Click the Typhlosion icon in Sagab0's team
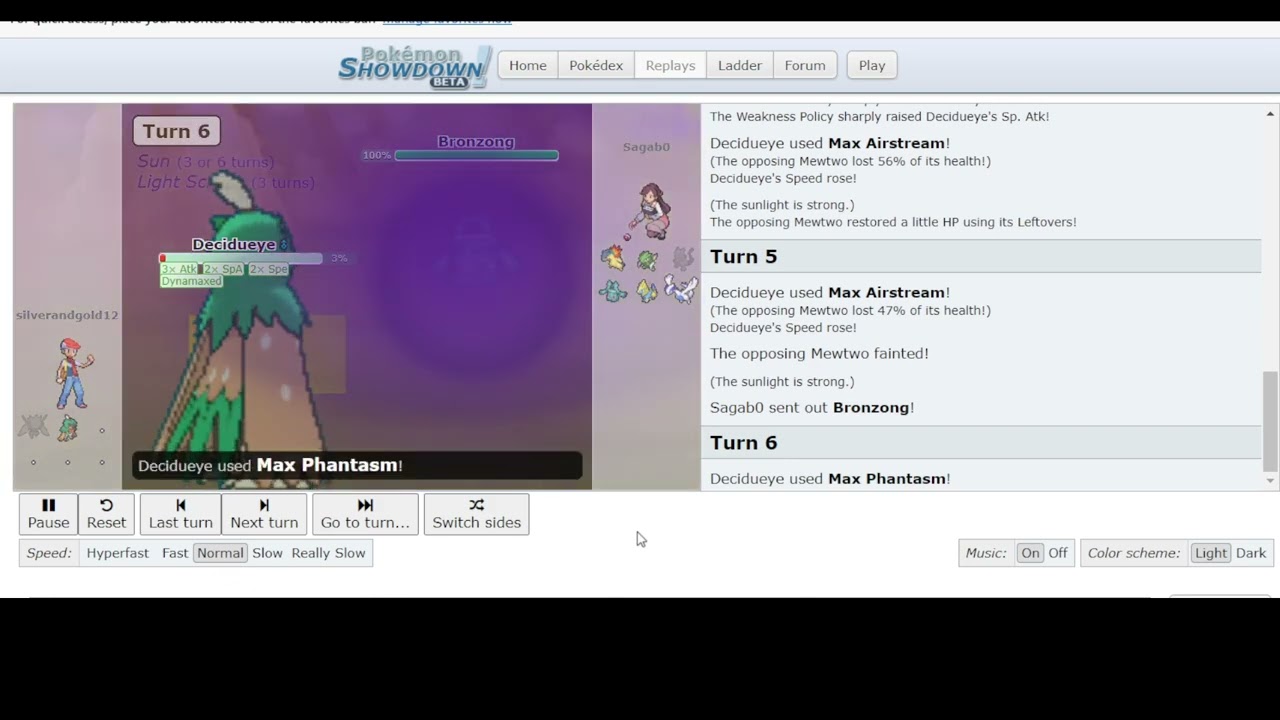 (x=613, y=259)
